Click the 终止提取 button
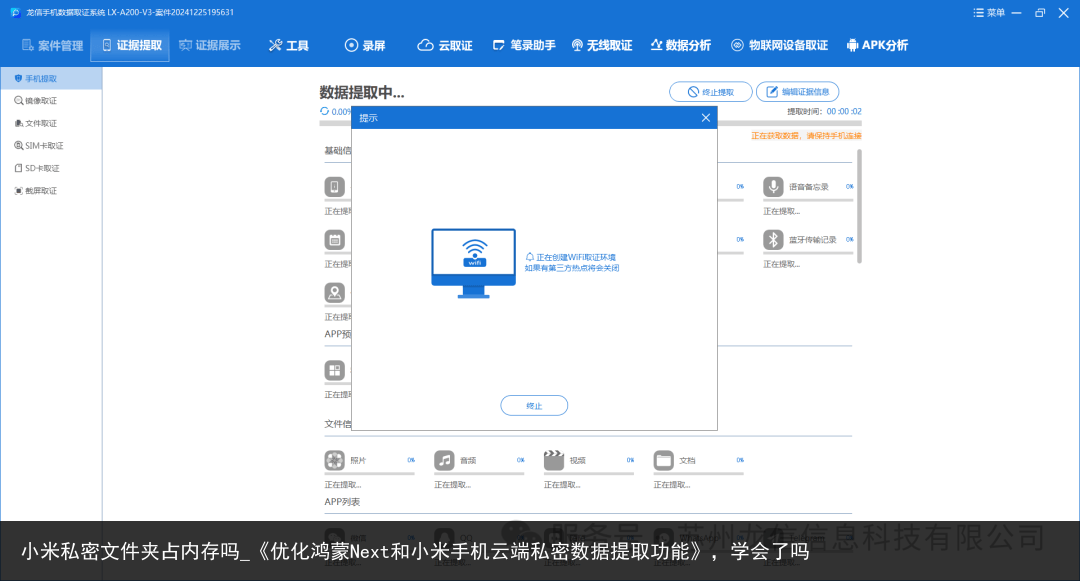This screenshot has width=1080, height=581. (710, 92)
